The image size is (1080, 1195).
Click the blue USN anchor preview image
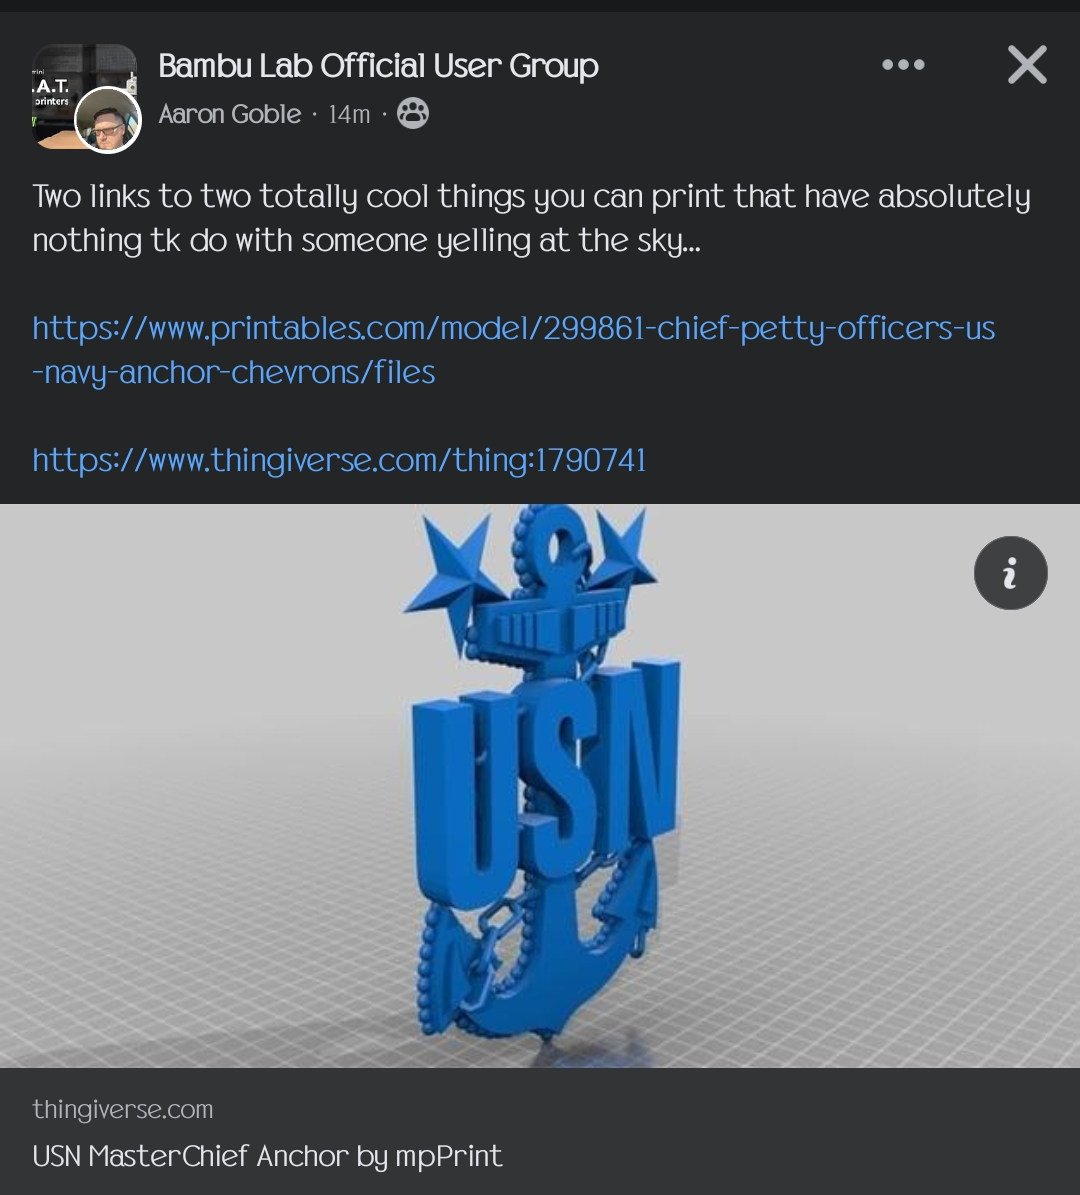(540, 786)
